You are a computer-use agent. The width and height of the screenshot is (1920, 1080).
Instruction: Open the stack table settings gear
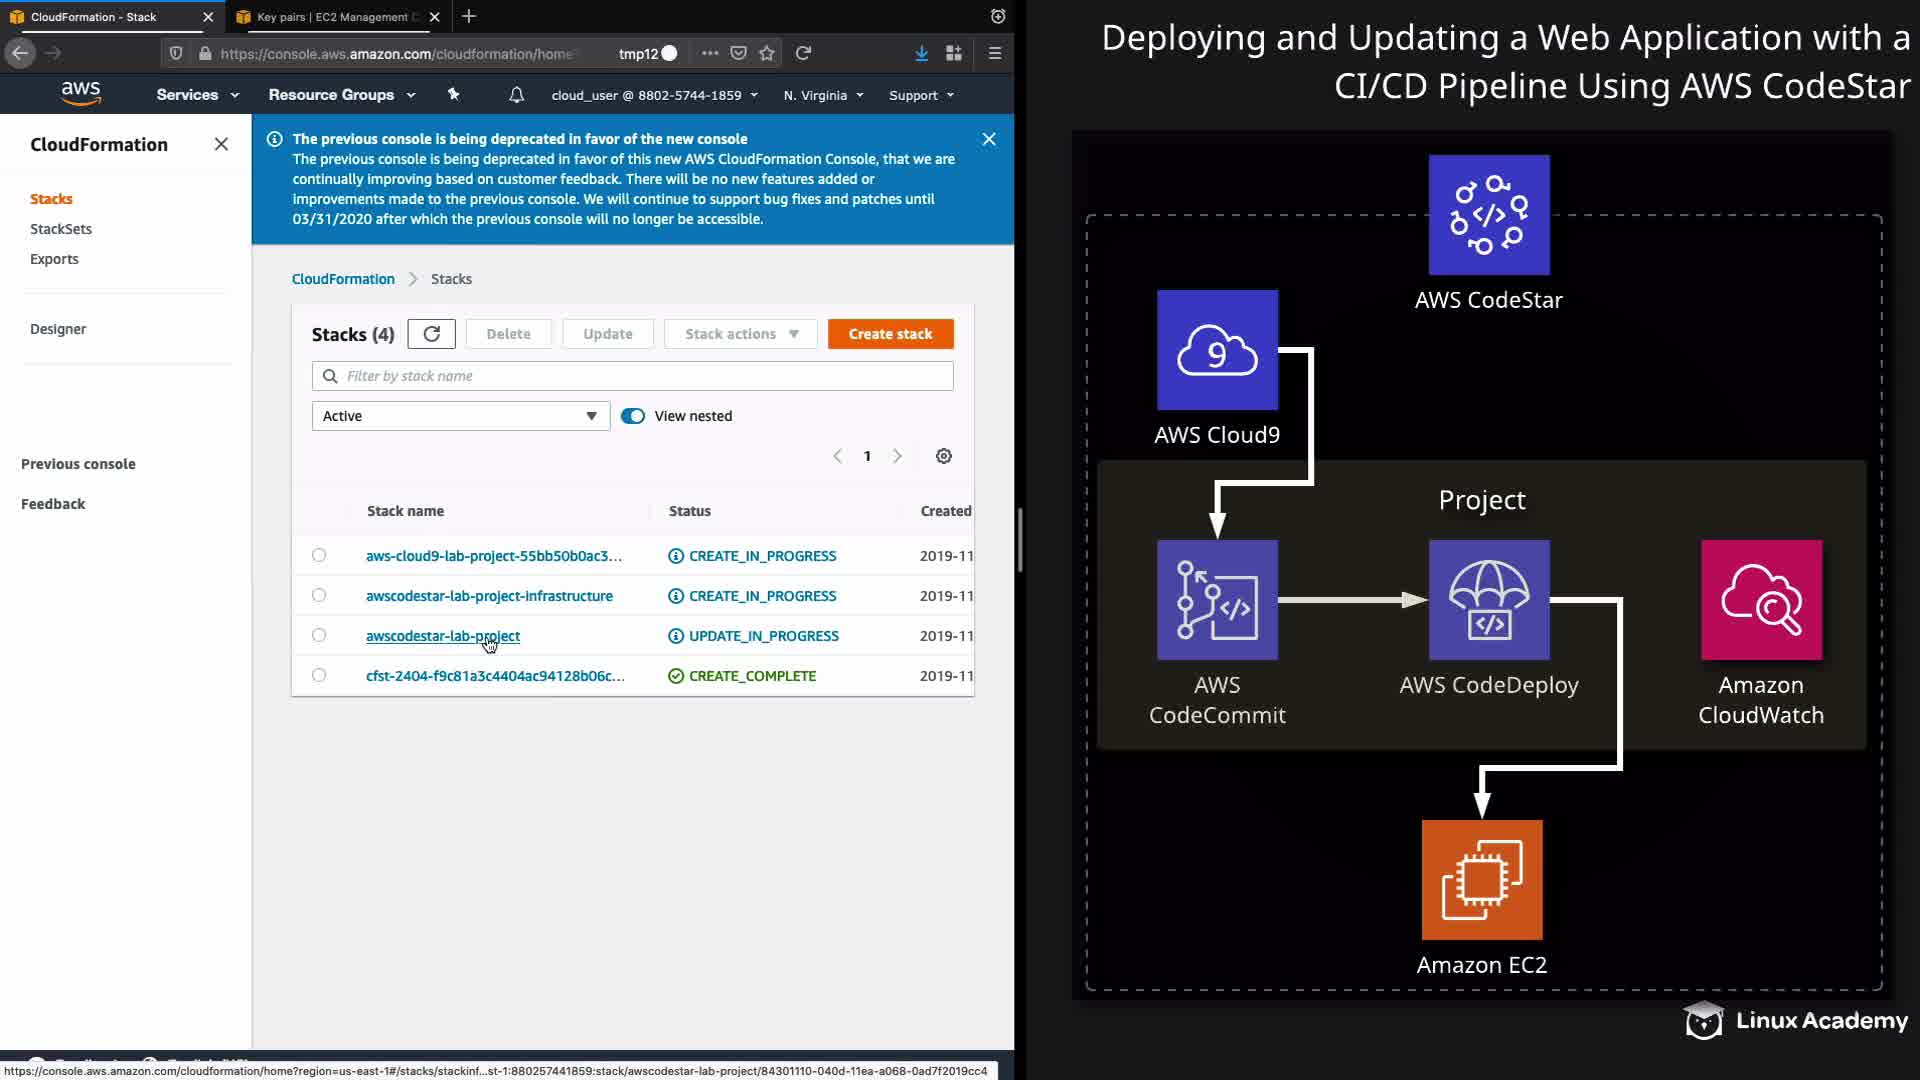click(943, 456)
